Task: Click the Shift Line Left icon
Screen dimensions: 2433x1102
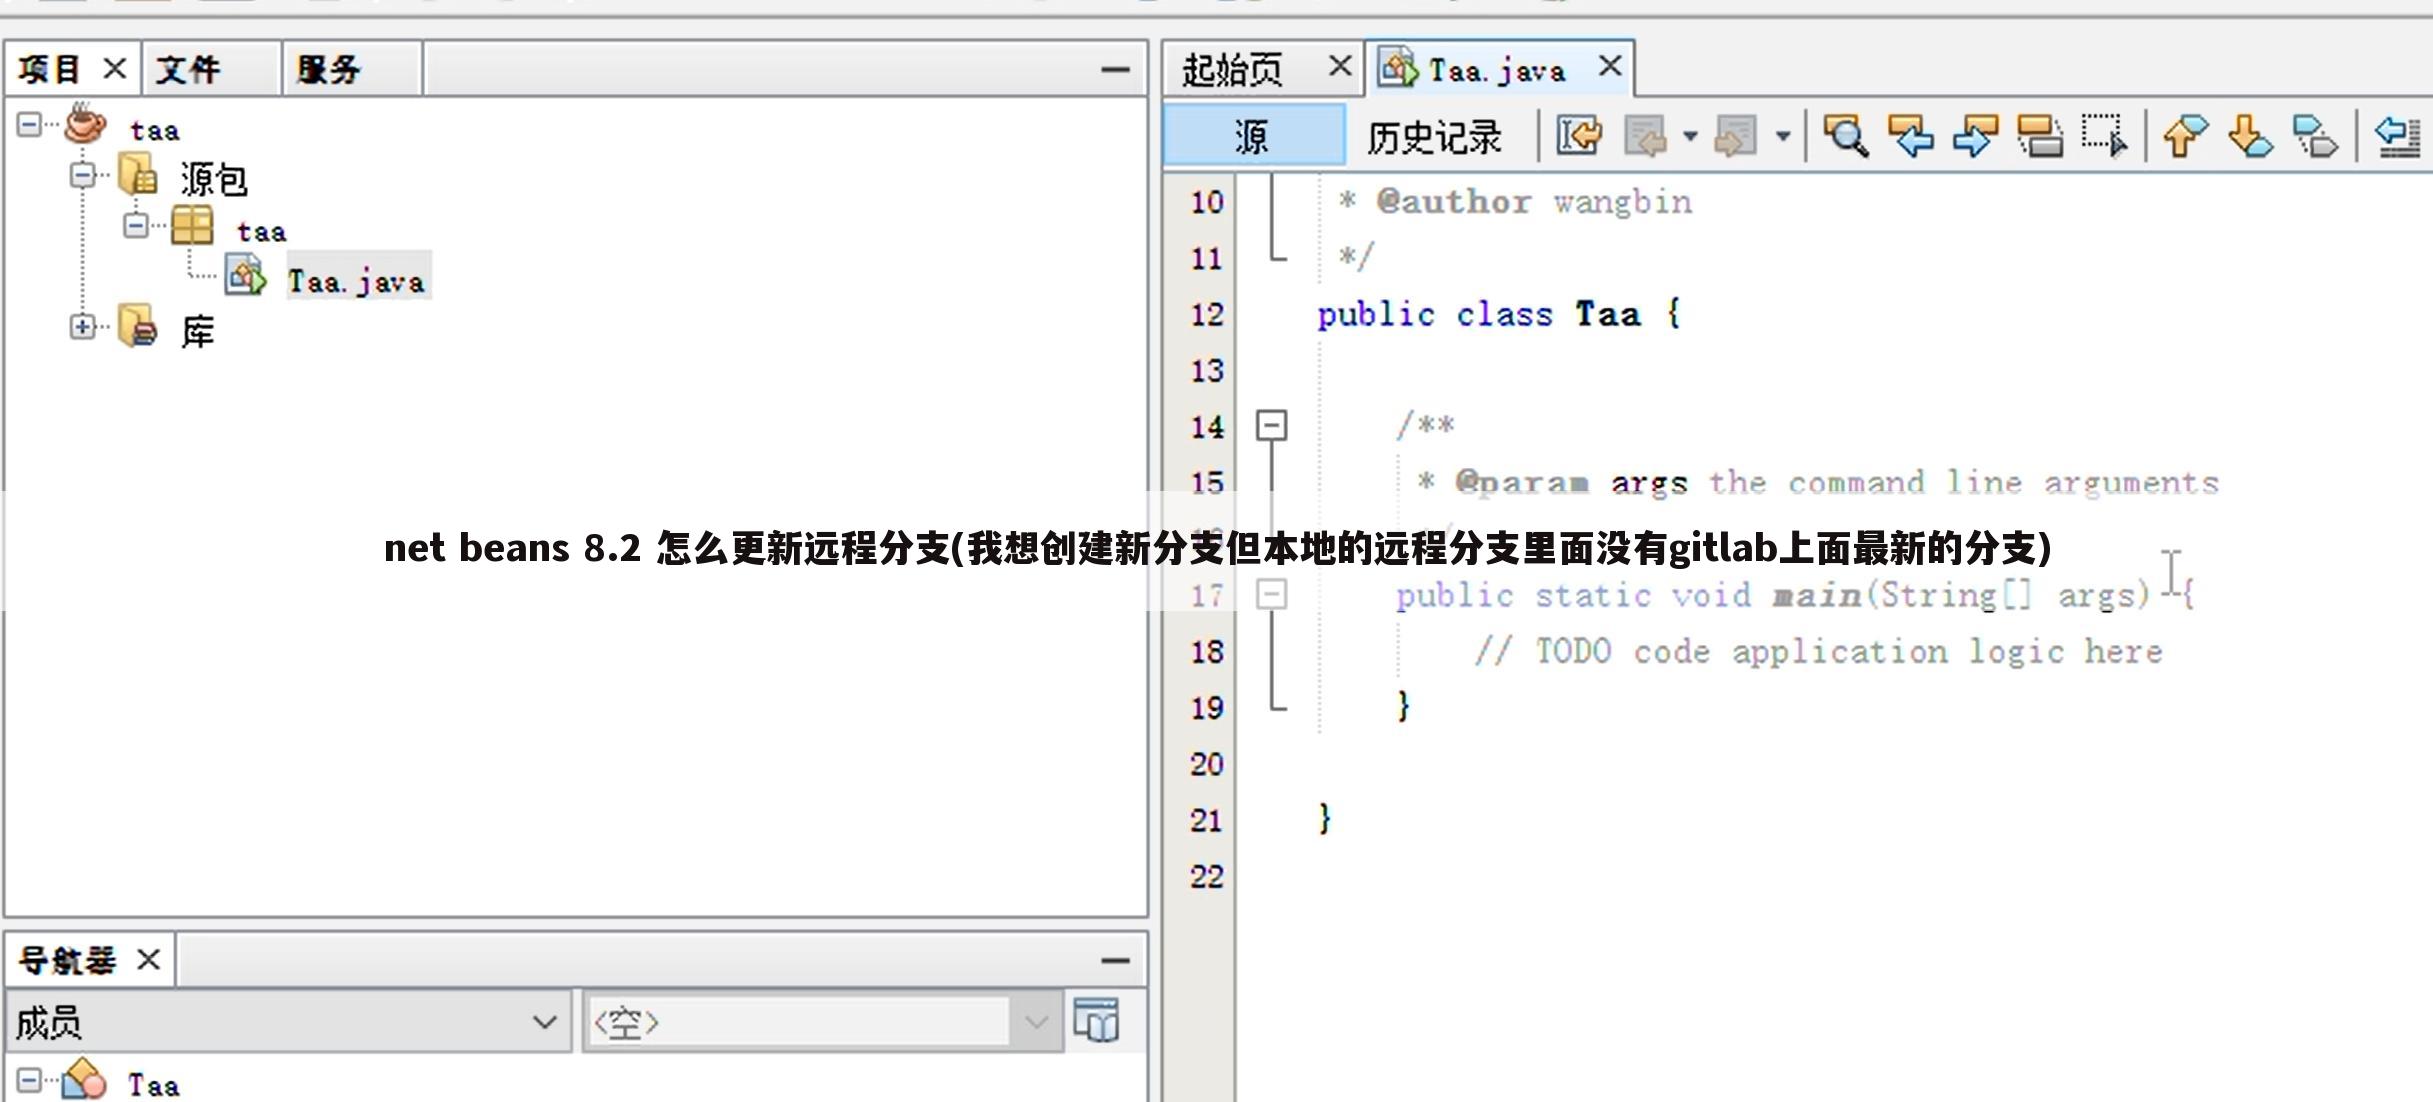Action: [x=2398, y=136]
